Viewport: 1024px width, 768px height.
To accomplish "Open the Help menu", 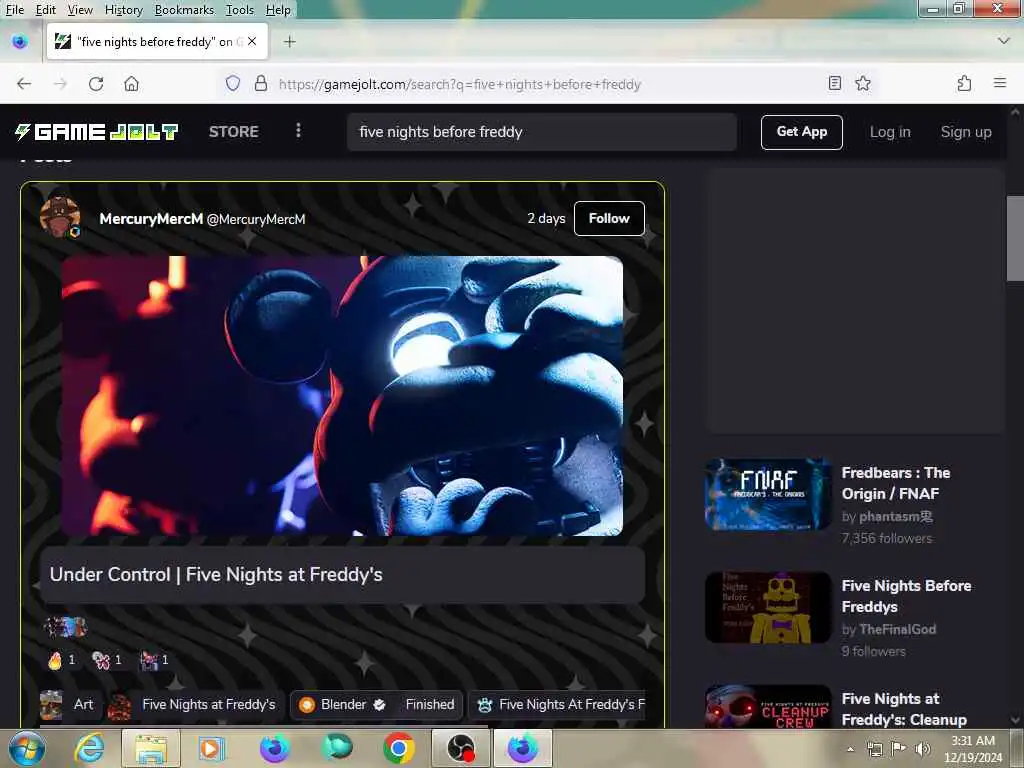I will coord(278,10).
